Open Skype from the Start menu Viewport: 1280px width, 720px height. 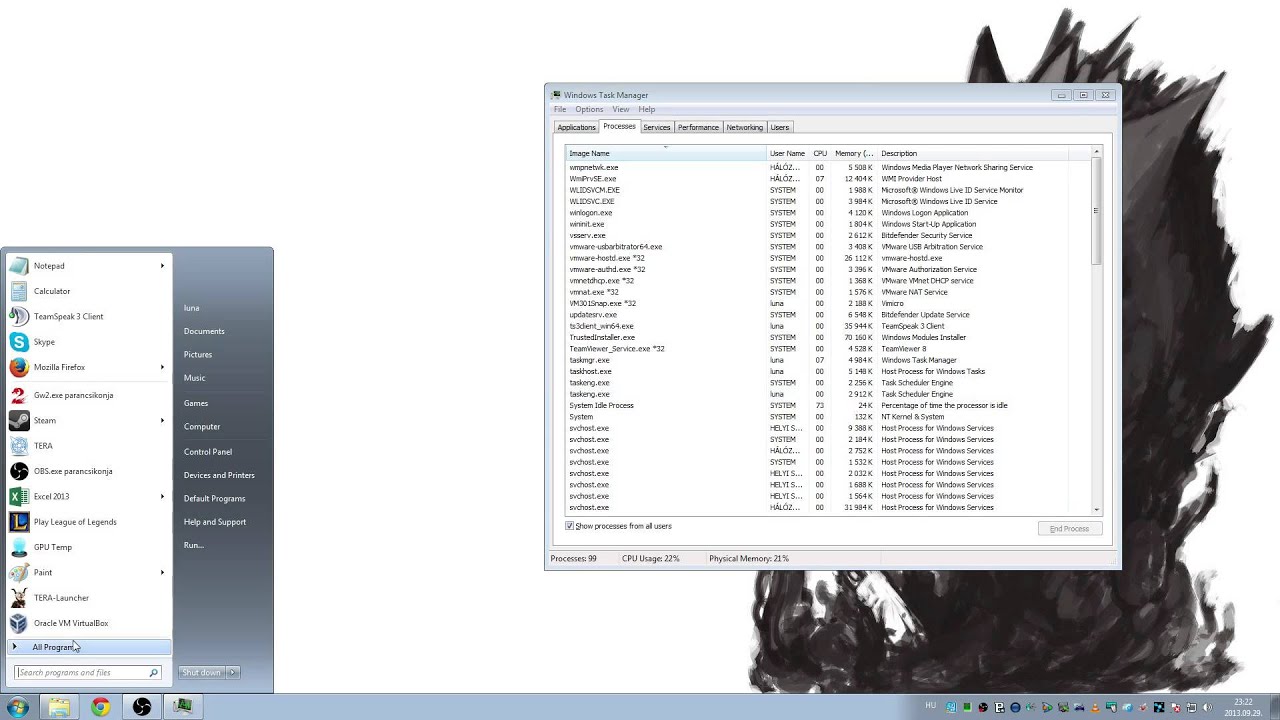43,341
